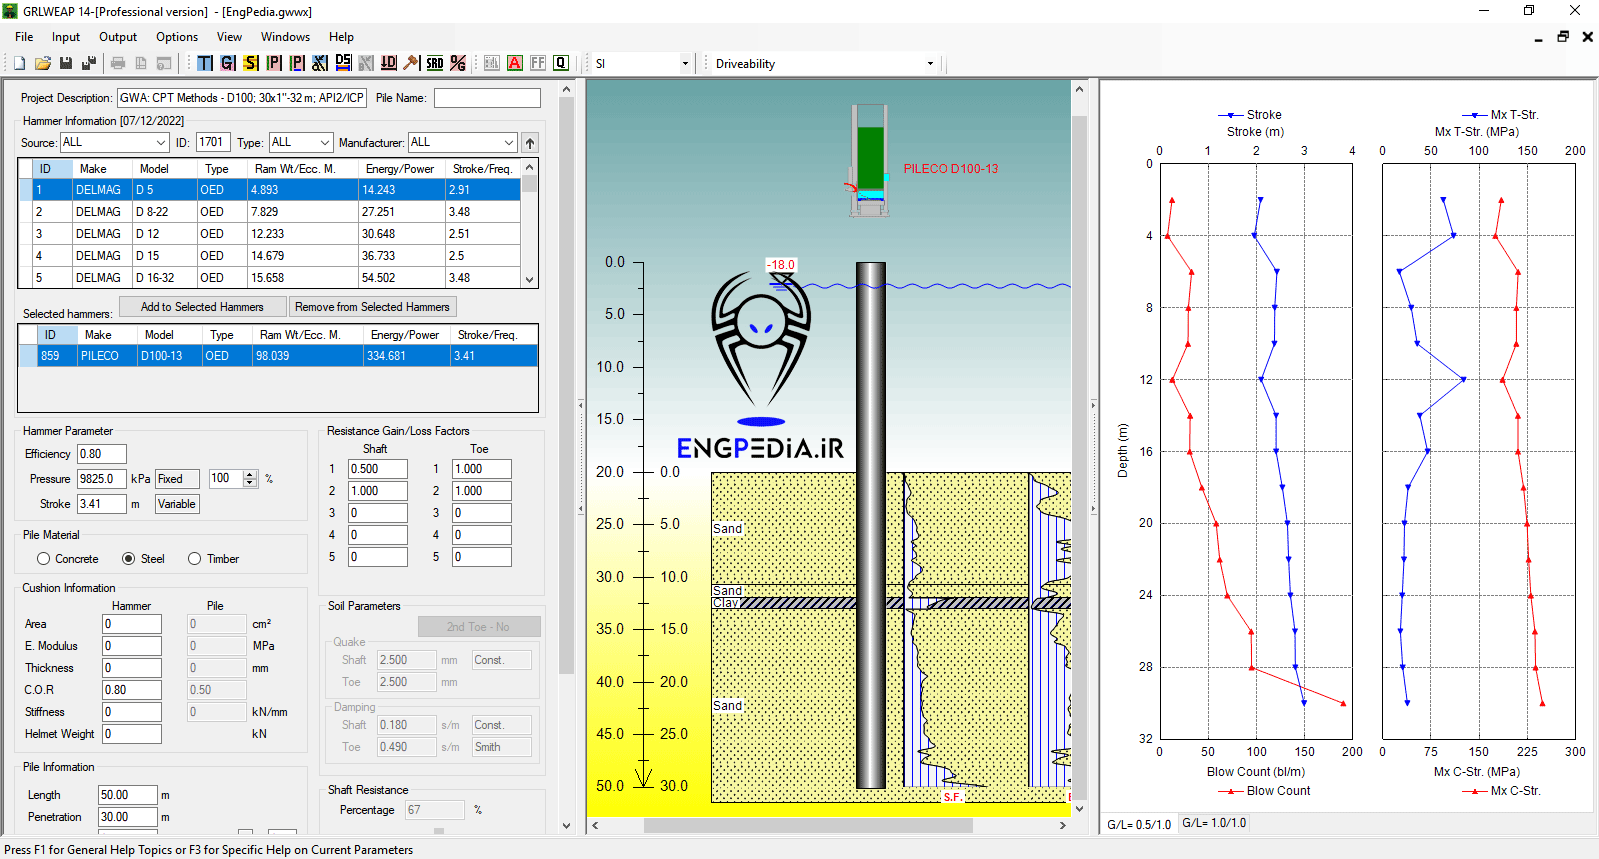Image resolution: width=1599 pixels, height=859 pixels.
Task: Open the Output menu
Action: 118,37
